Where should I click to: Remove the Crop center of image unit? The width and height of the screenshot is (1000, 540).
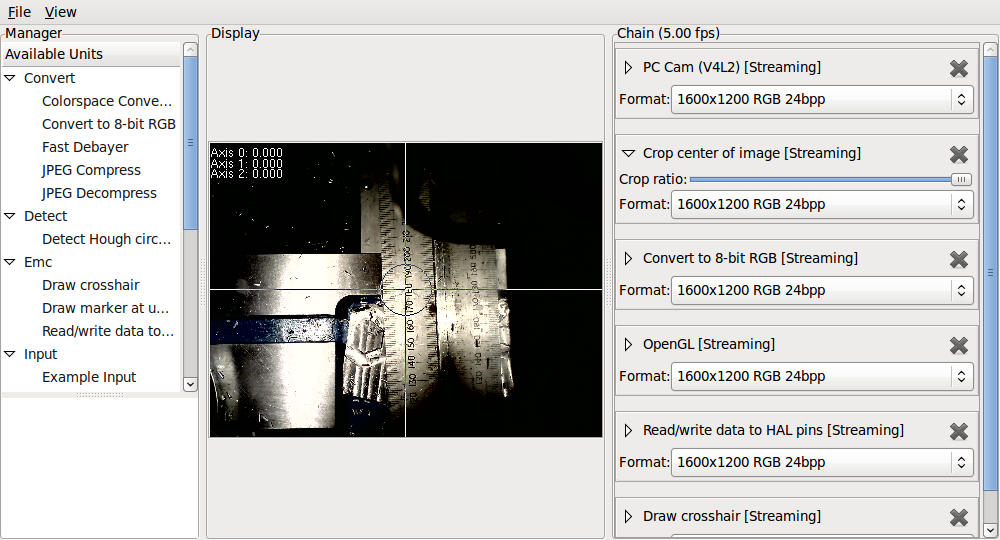(959, 154)
